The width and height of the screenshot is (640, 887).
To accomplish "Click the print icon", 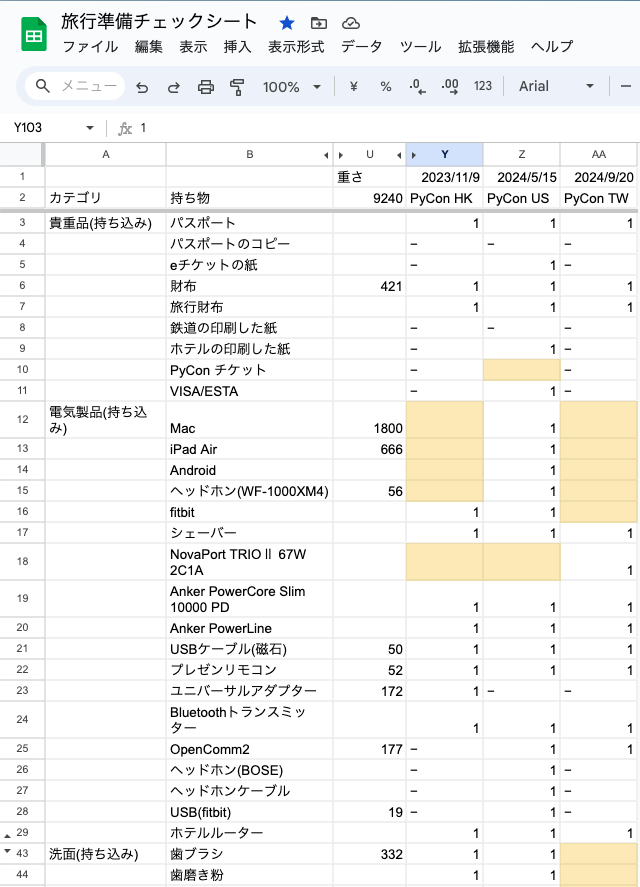I will point(205,87).
